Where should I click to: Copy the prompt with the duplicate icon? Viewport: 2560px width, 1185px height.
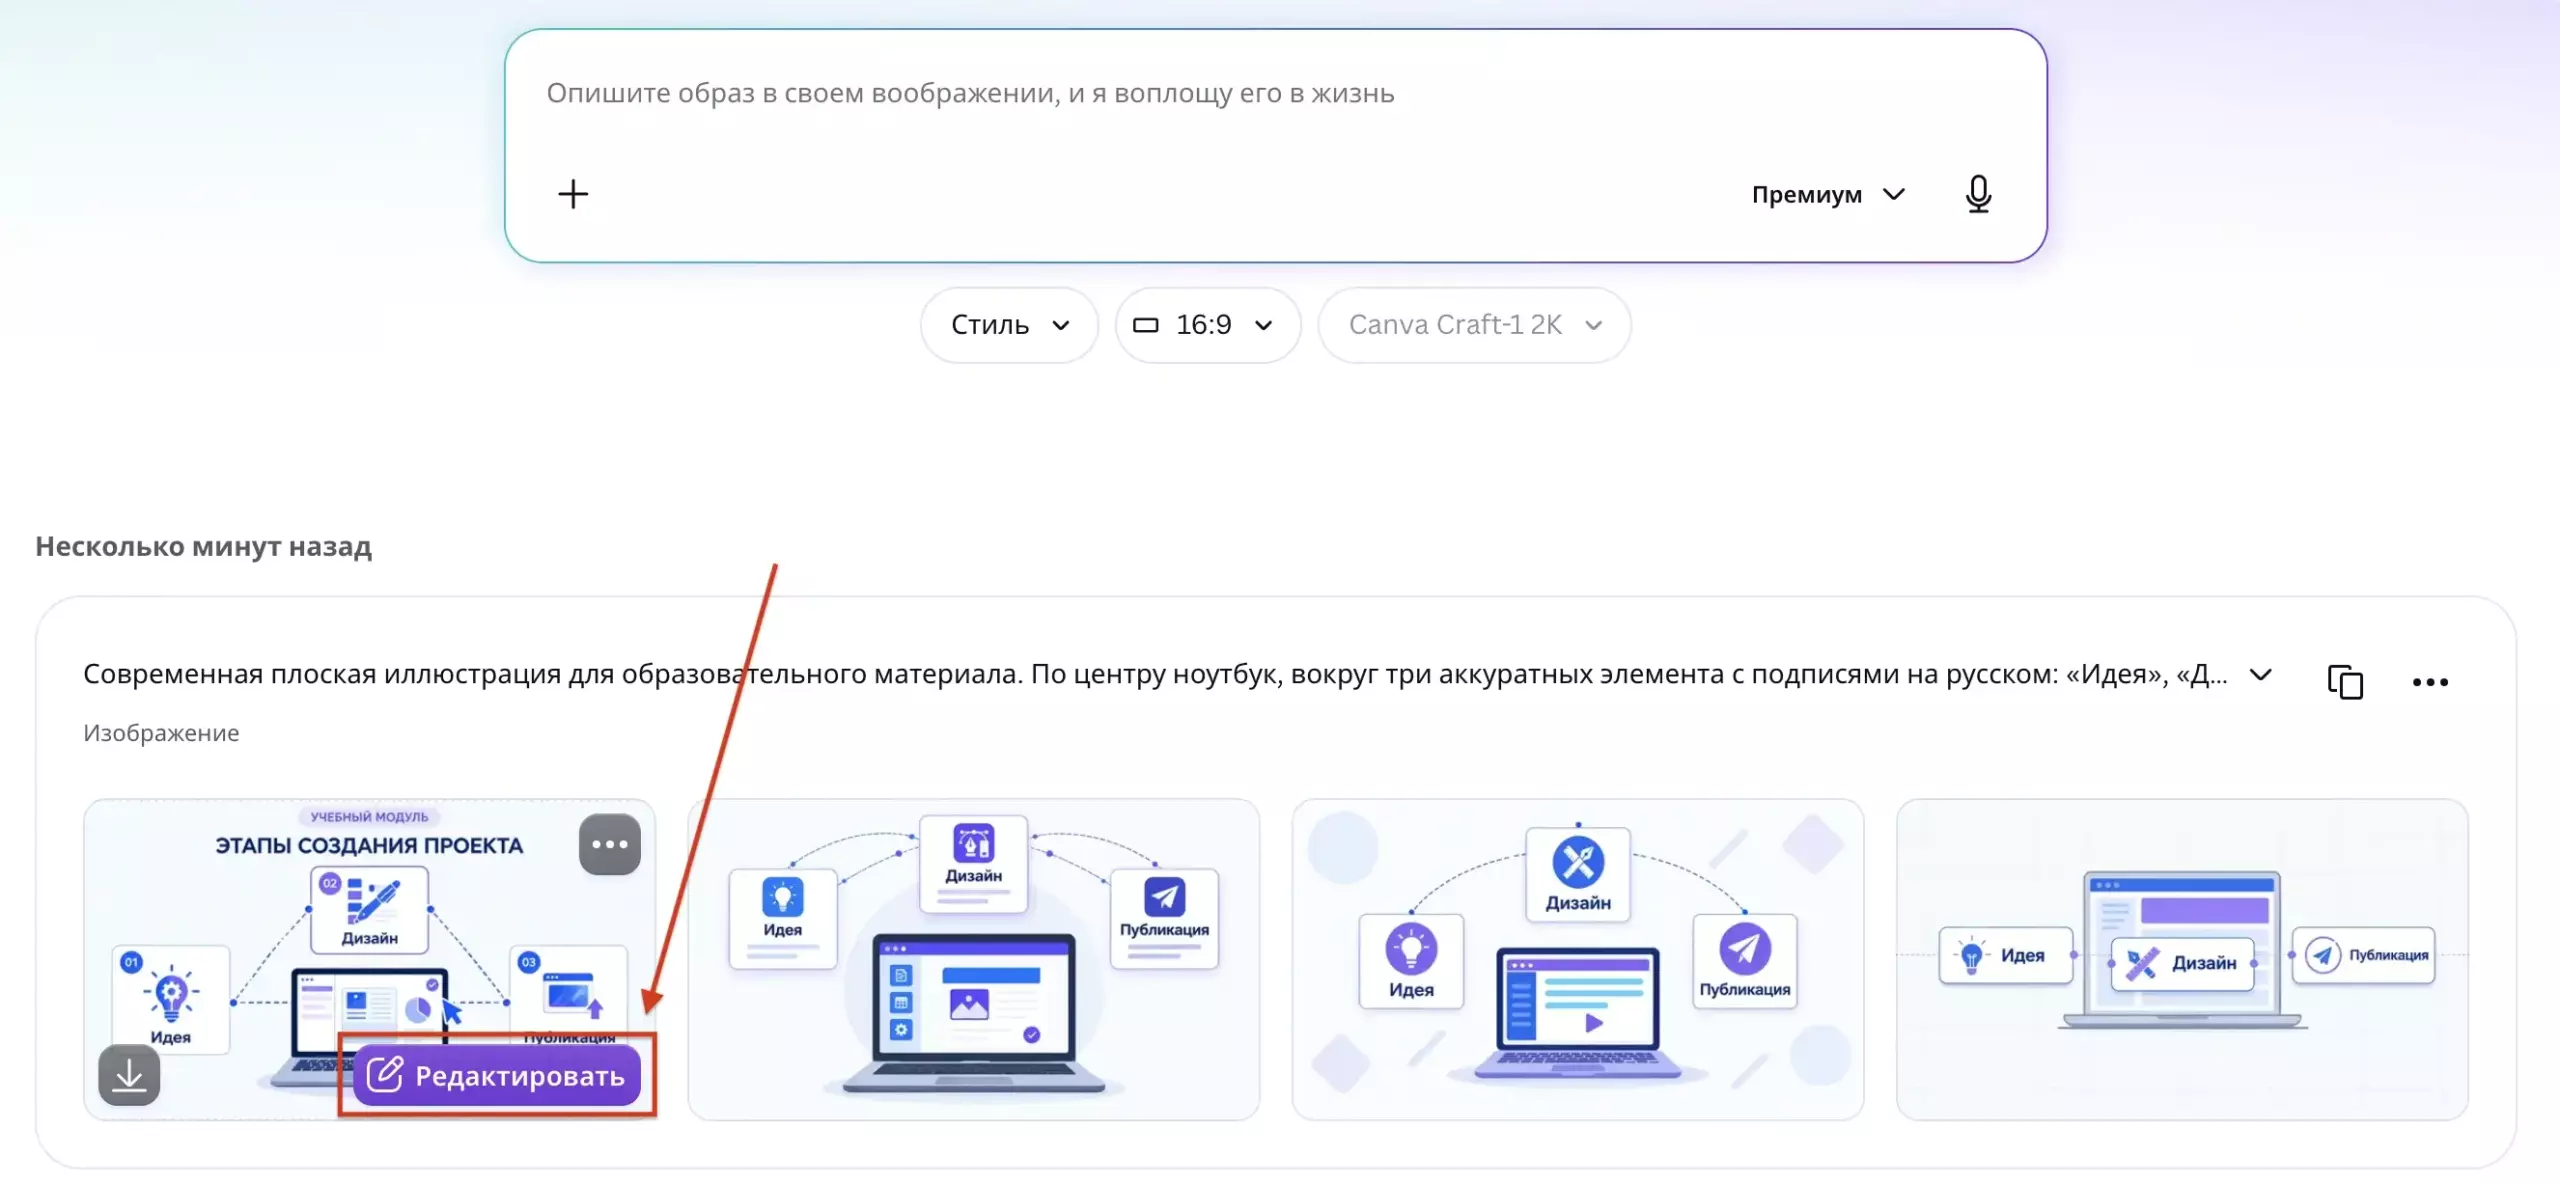coord(2345,682)
